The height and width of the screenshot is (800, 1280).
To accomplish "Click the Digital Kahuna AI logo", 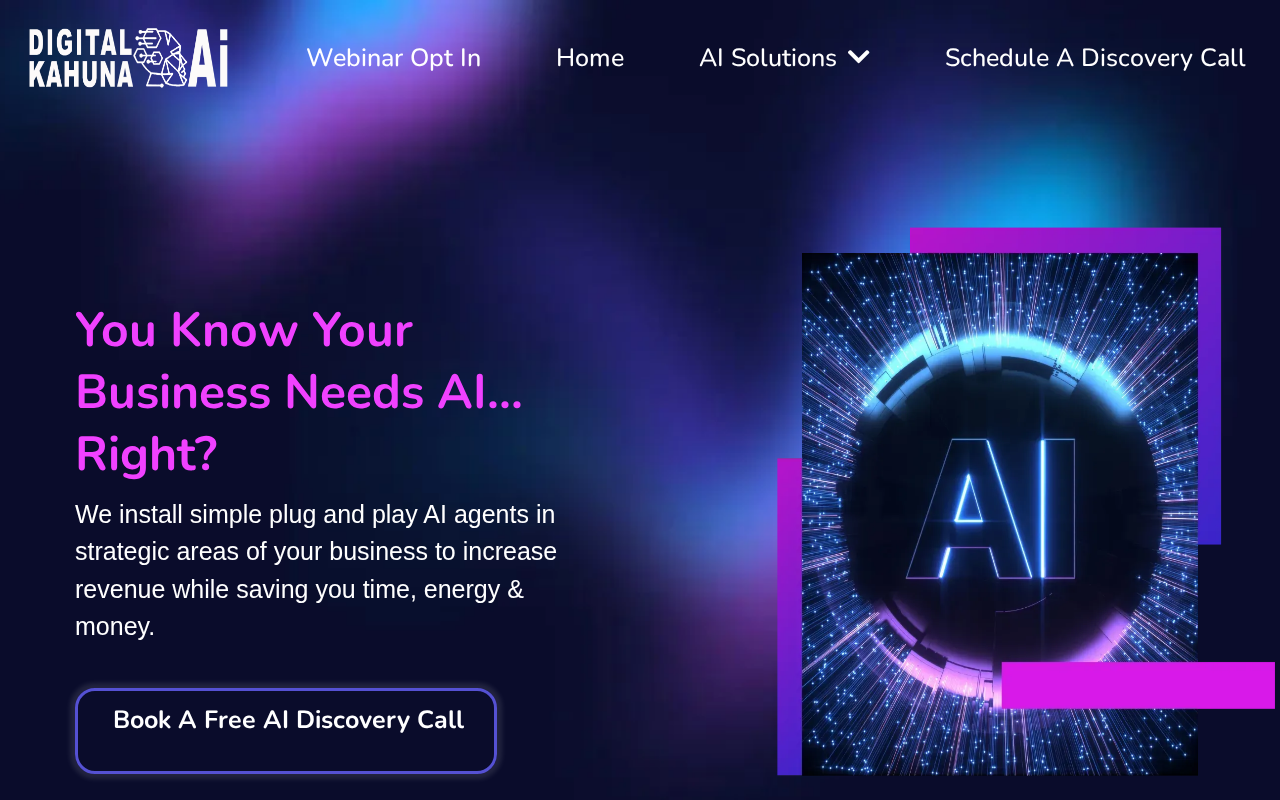I will pos(128,58).
